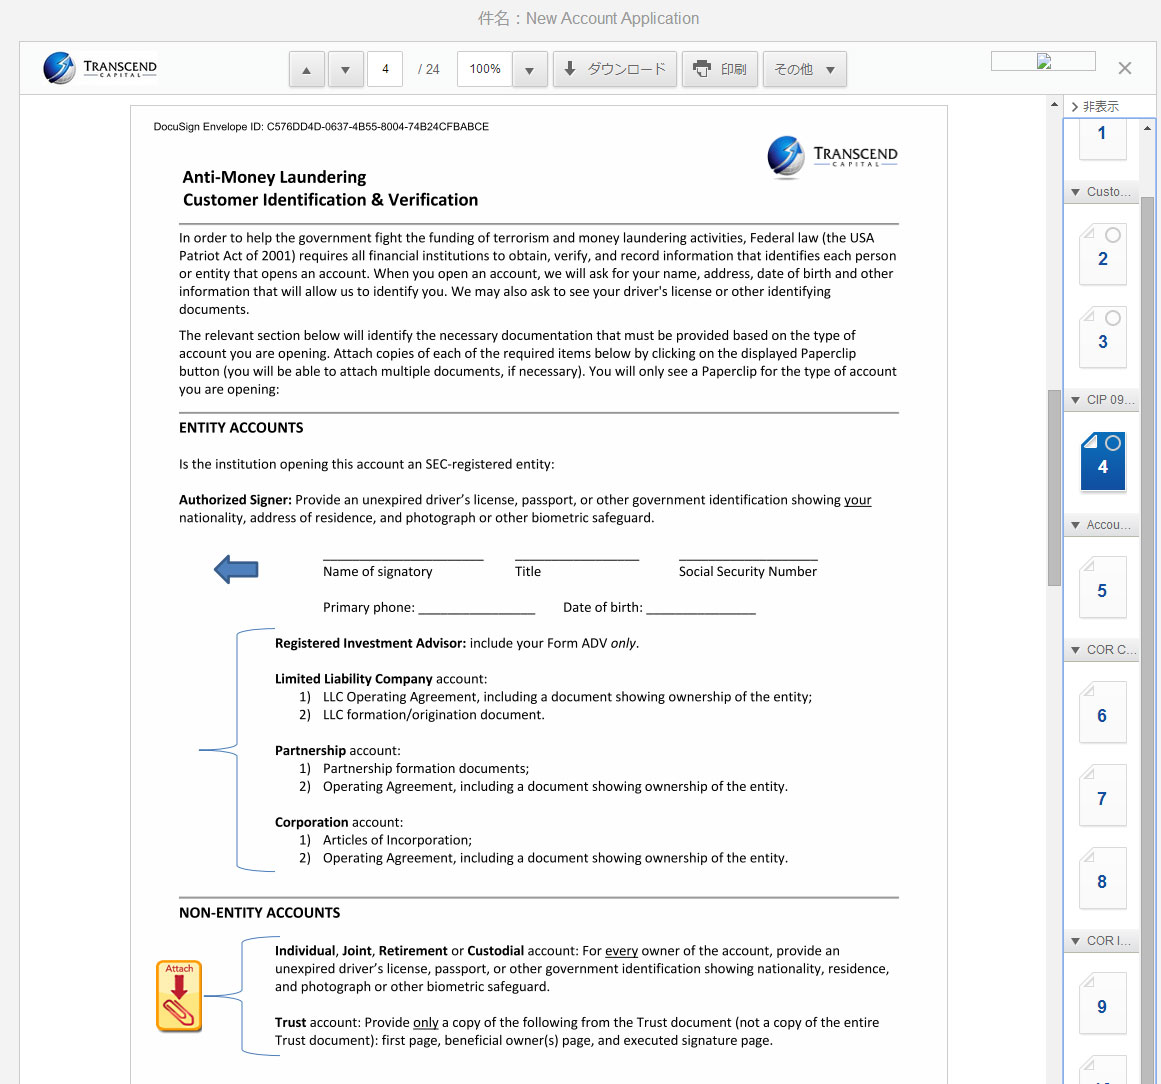Click the Attach paperclip icon
Image resolution: width=1161 pixels, height=1084 pixels.
coord(179,996)
